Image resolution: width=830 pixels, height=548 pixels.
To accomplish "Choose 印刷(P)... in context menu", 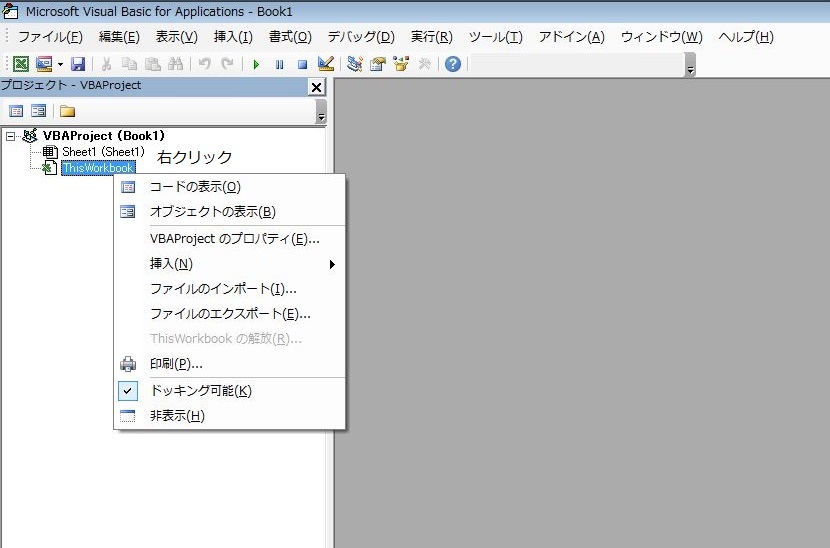I will (x=230, y=364).
